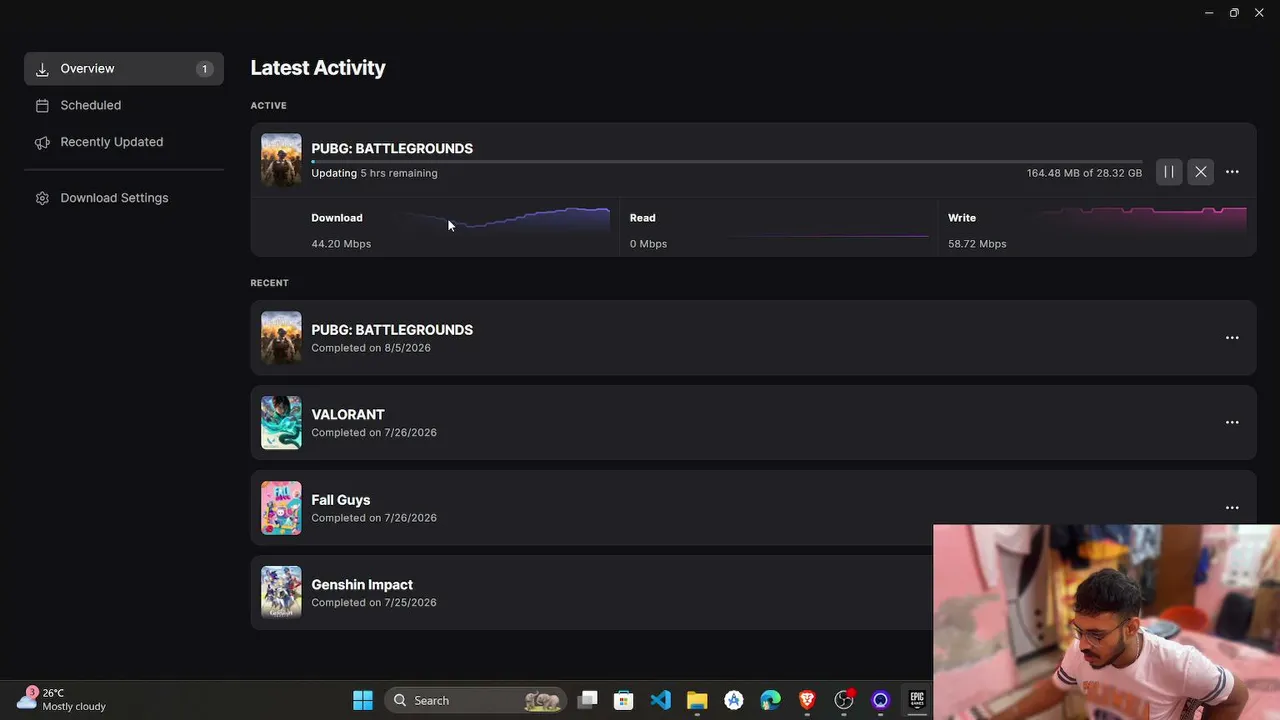Click the PUBG update progress bar
Image resolution: width=1280 pixels, height=720 pixels.
point(726,161)
